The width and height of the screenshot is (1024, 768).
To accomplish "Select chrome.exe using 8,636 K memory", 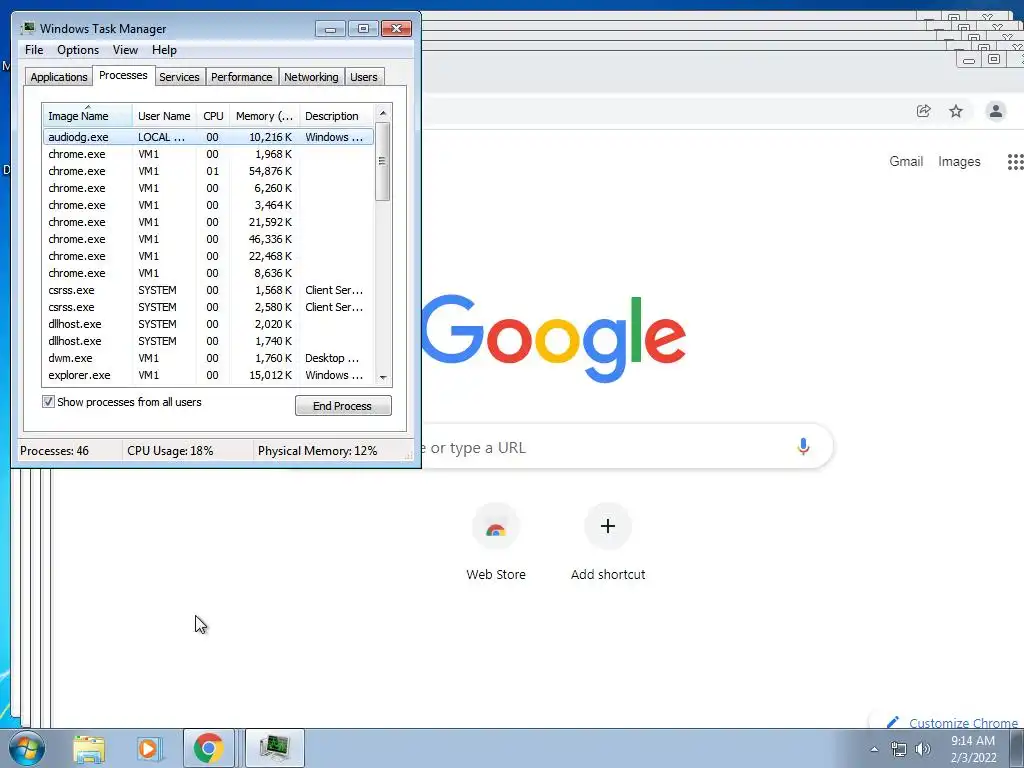I will (208, 273).
